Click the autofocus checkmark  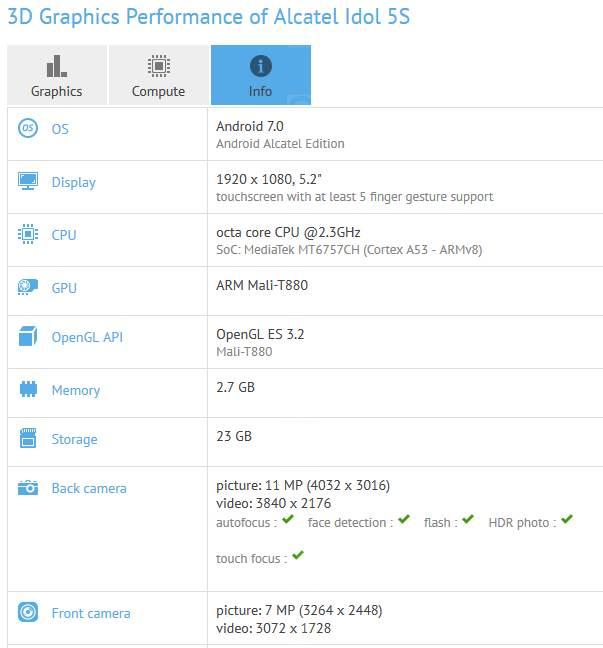coord(288,519)
